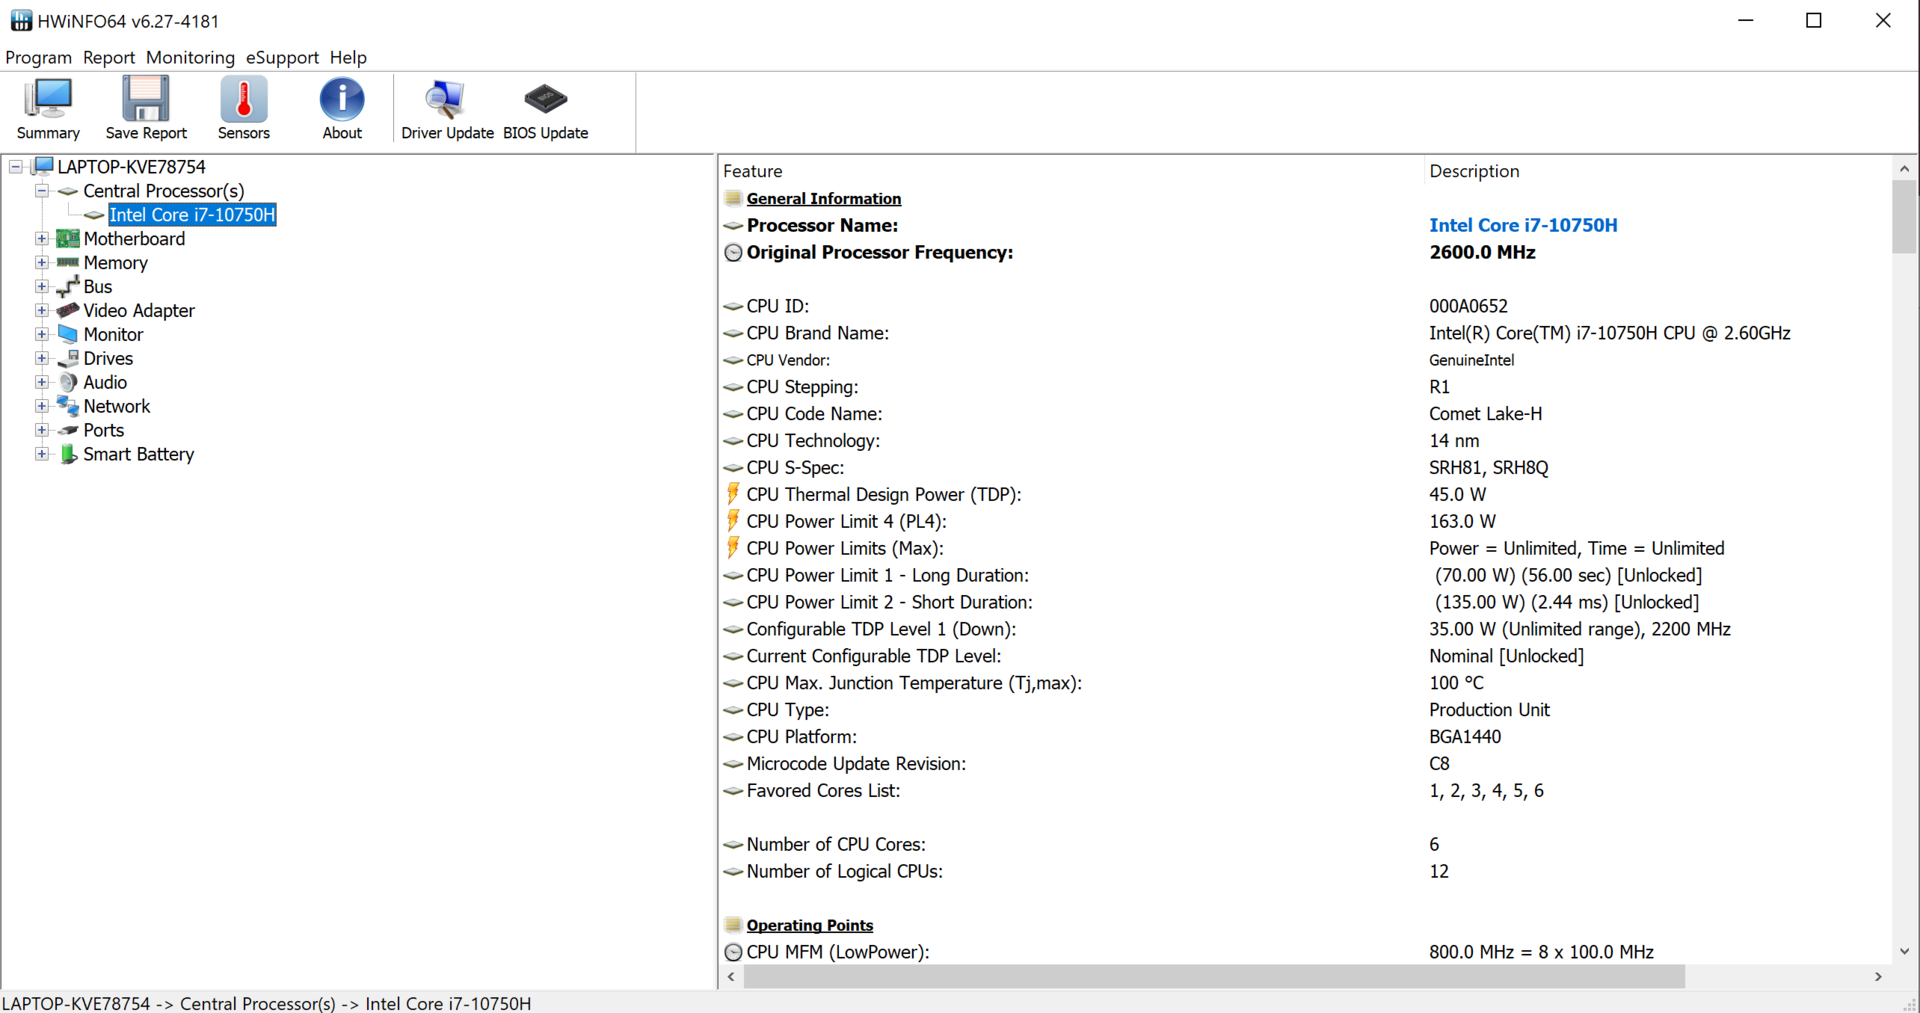Collapse the LAPTOP-KVE78754 root node

tap(16, 167)
